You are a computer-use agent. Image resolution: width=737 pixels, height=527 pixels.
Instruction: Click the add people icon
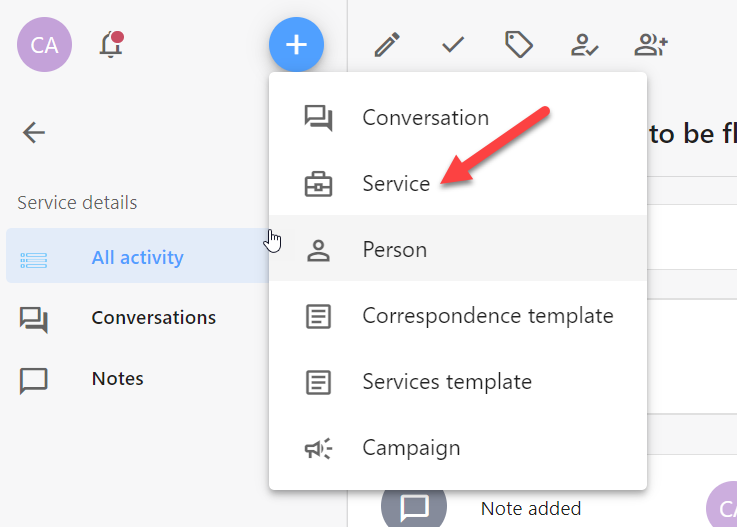(x=651, y=45)
